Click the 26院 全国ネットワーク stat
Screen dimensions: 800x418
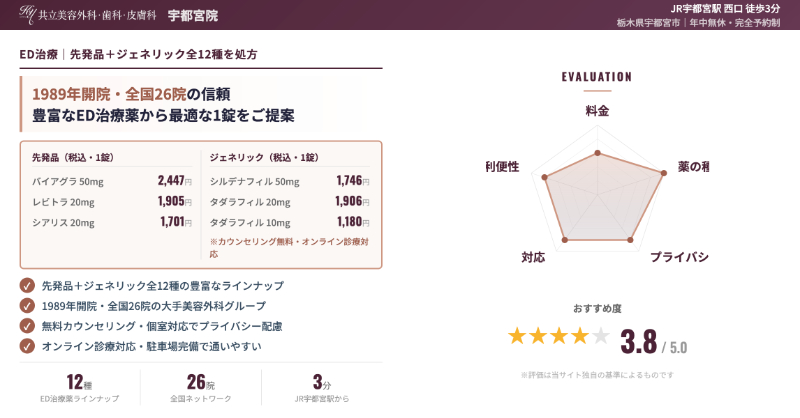pos(201,387)
